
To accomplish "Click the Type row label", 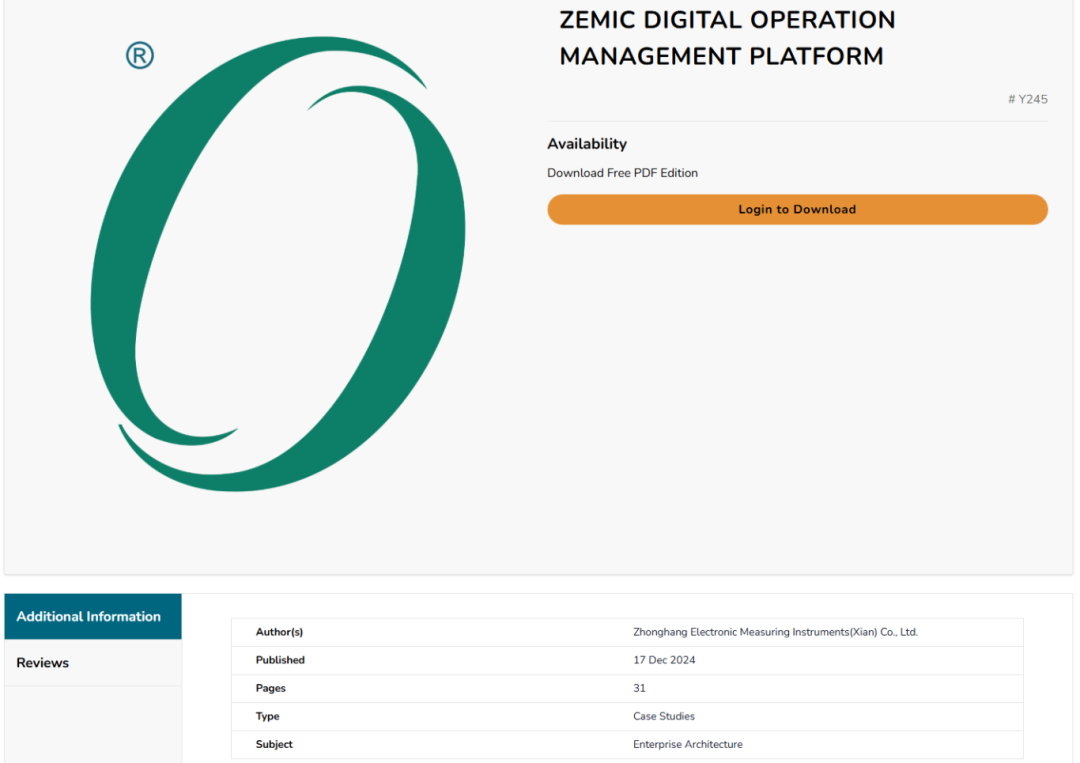I will click(x=267, y=716).
